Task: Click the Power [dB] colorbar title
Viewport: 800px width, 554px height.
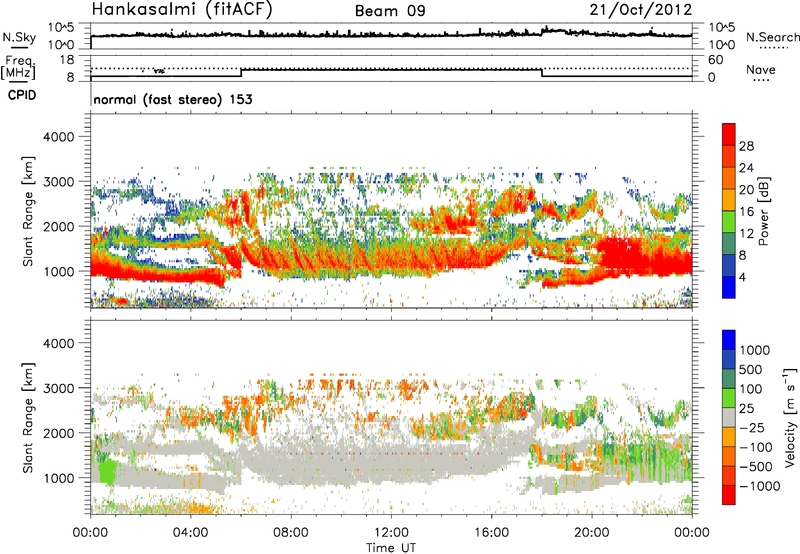Action: [763, 211]
